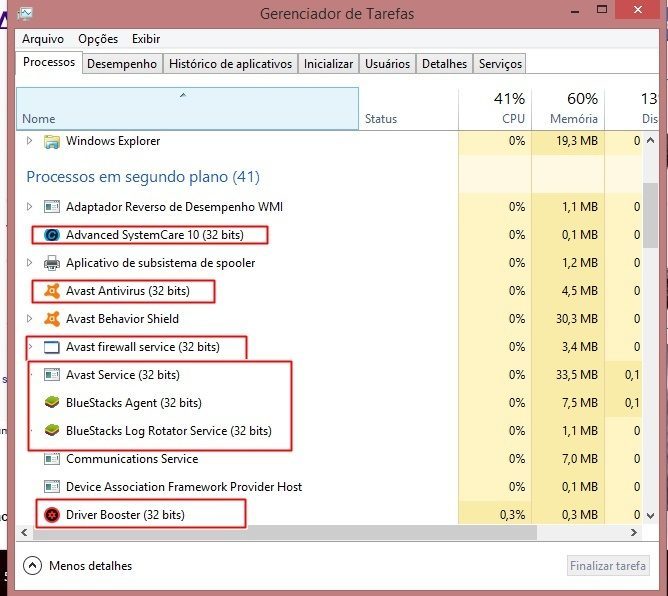Click the Adaptador Reverso de Desempenho WMI icon

[x=52, y=207]
